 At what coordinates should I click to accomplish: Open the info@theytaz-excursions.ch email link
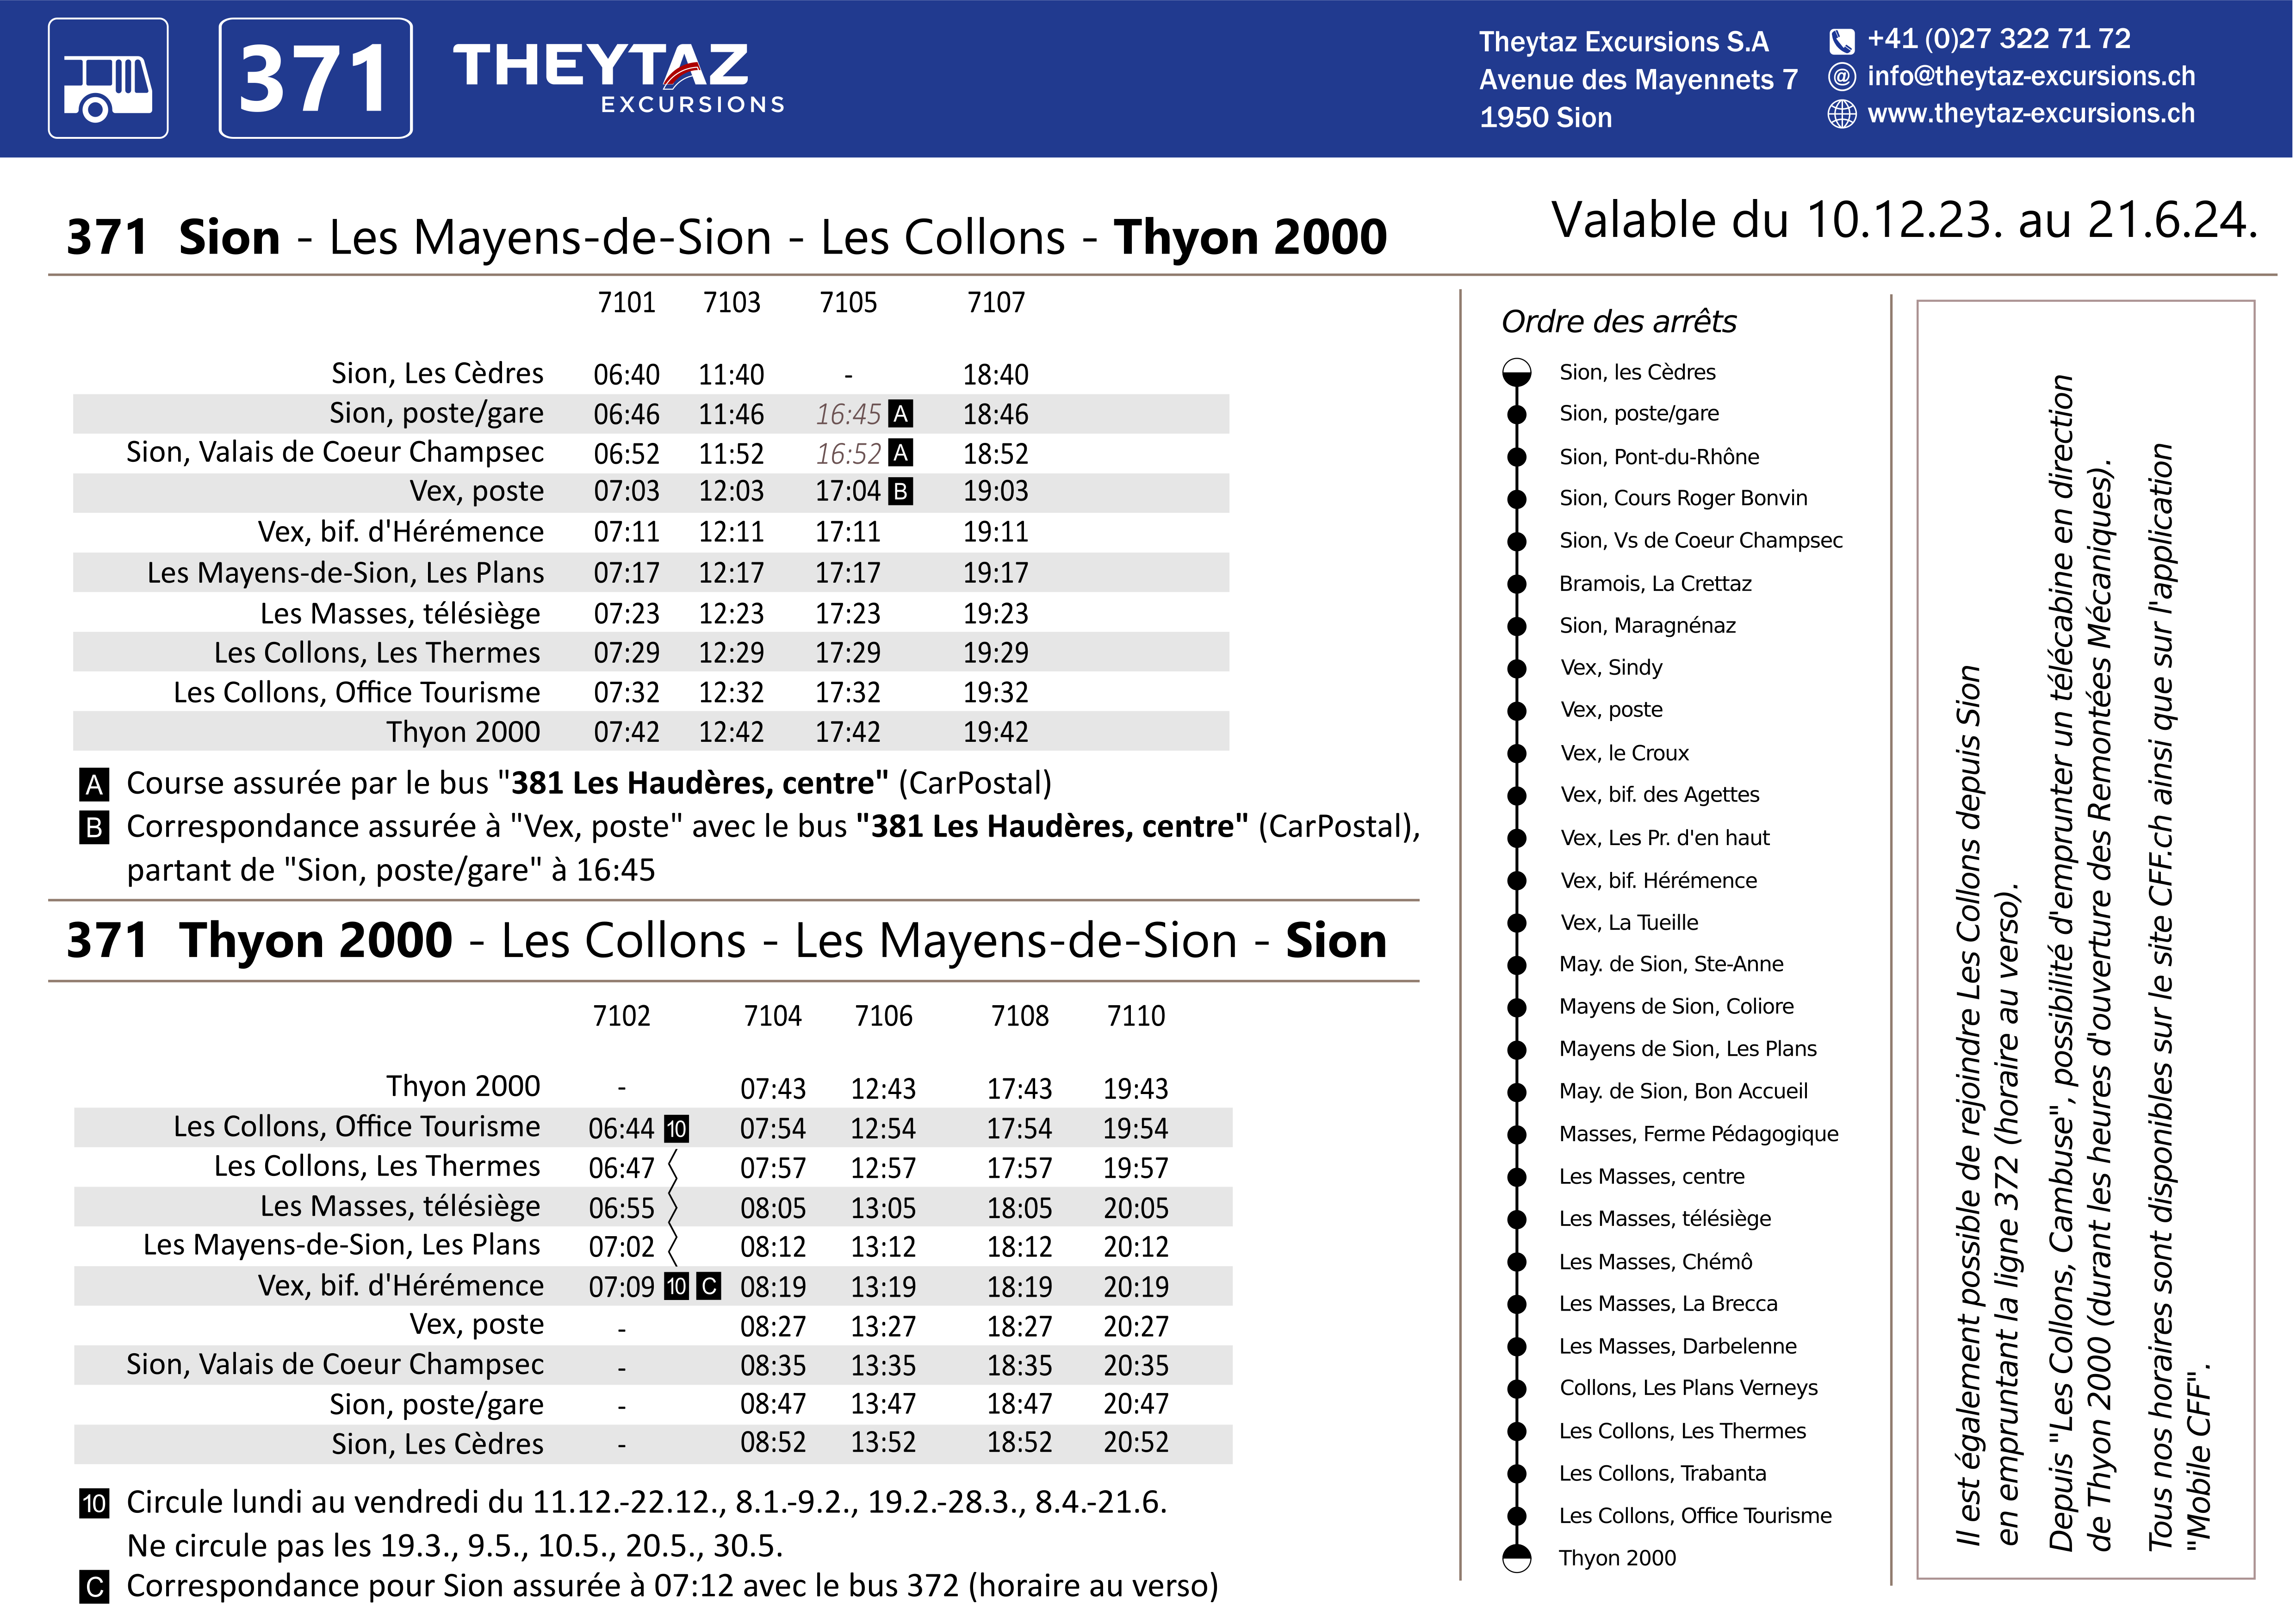2031,76
